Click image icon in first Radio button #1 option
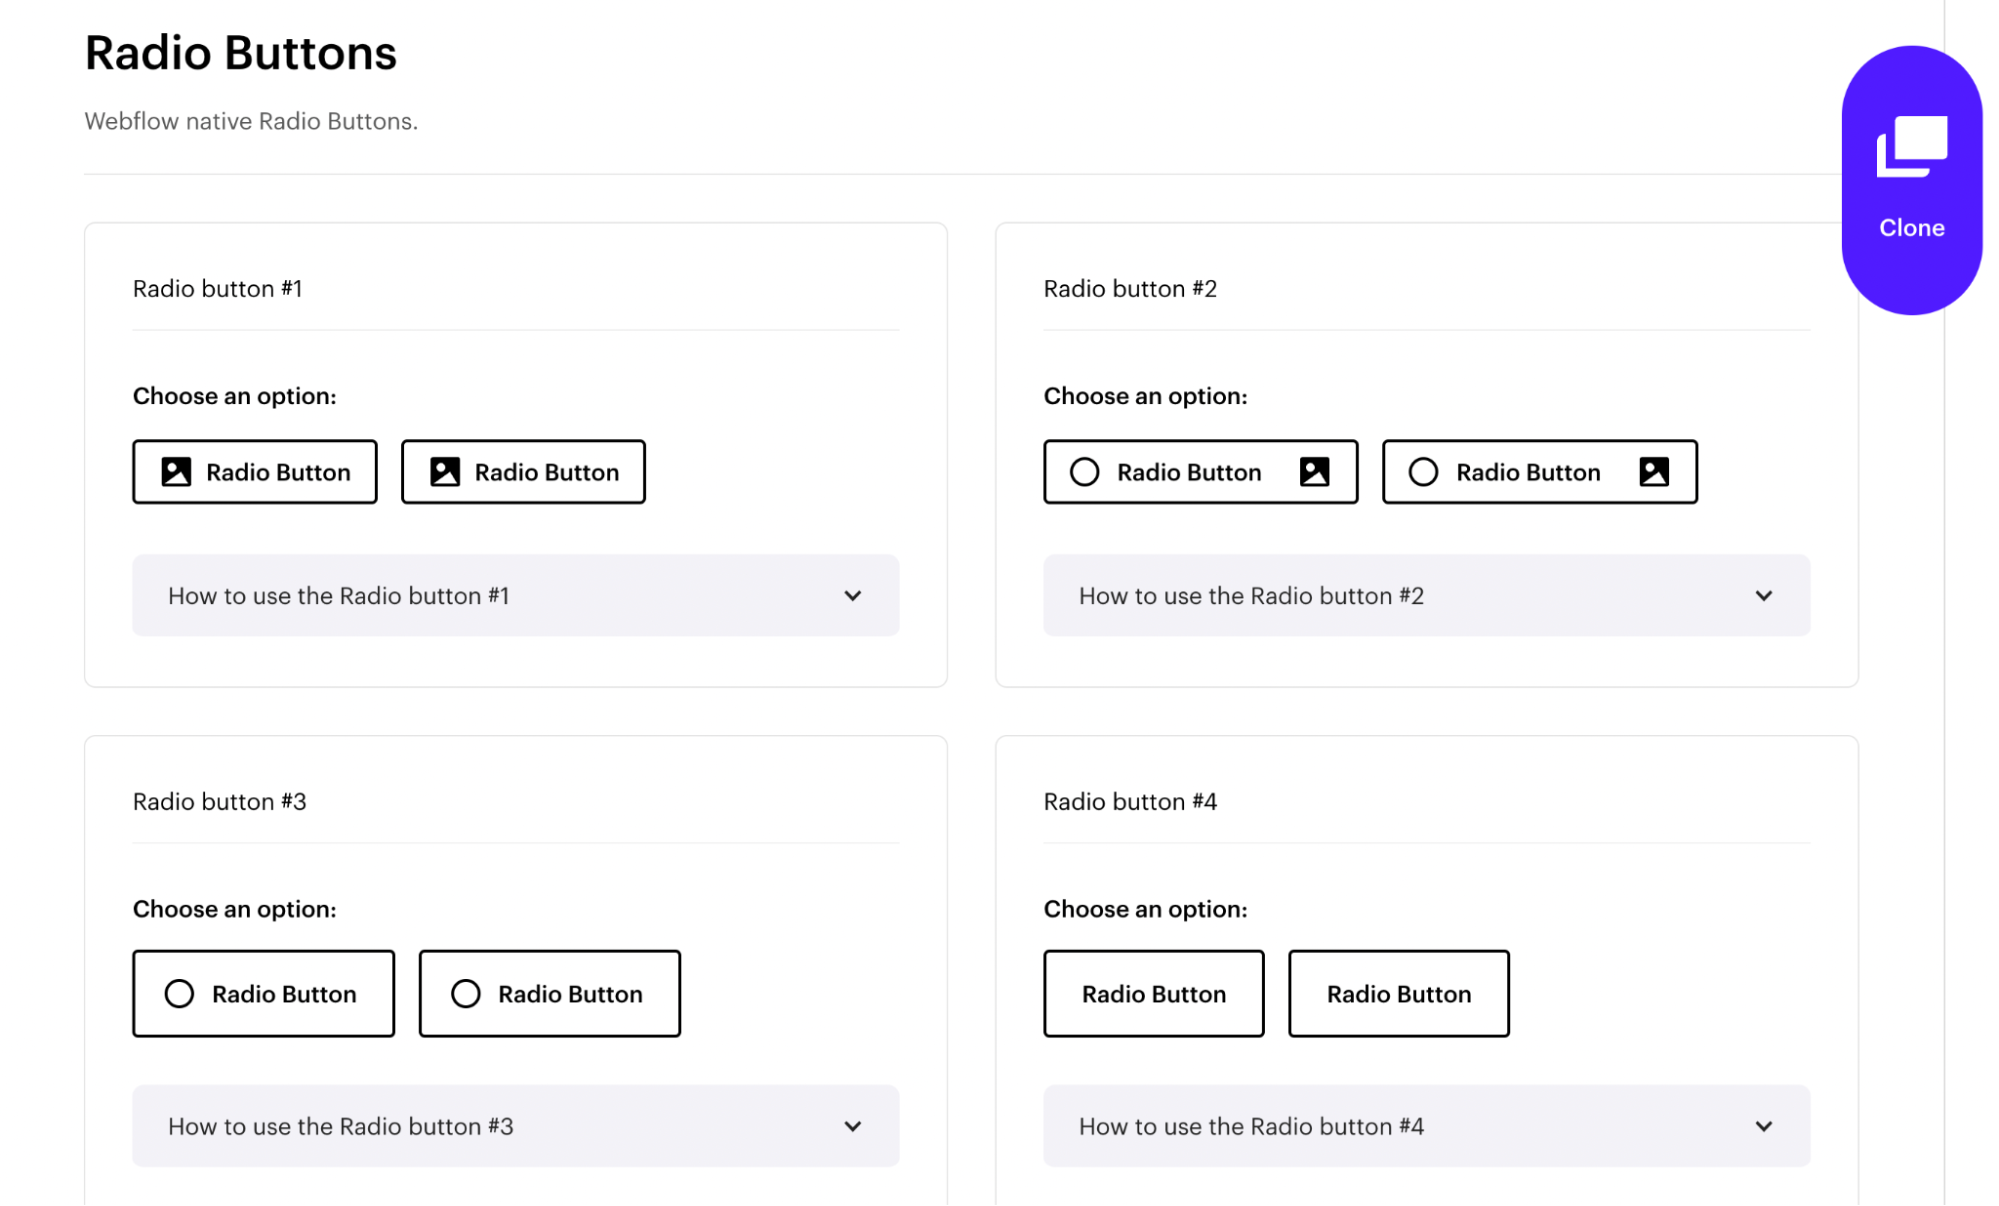This screenshot has width=1999, height=1206. click(x=176, y=472)
